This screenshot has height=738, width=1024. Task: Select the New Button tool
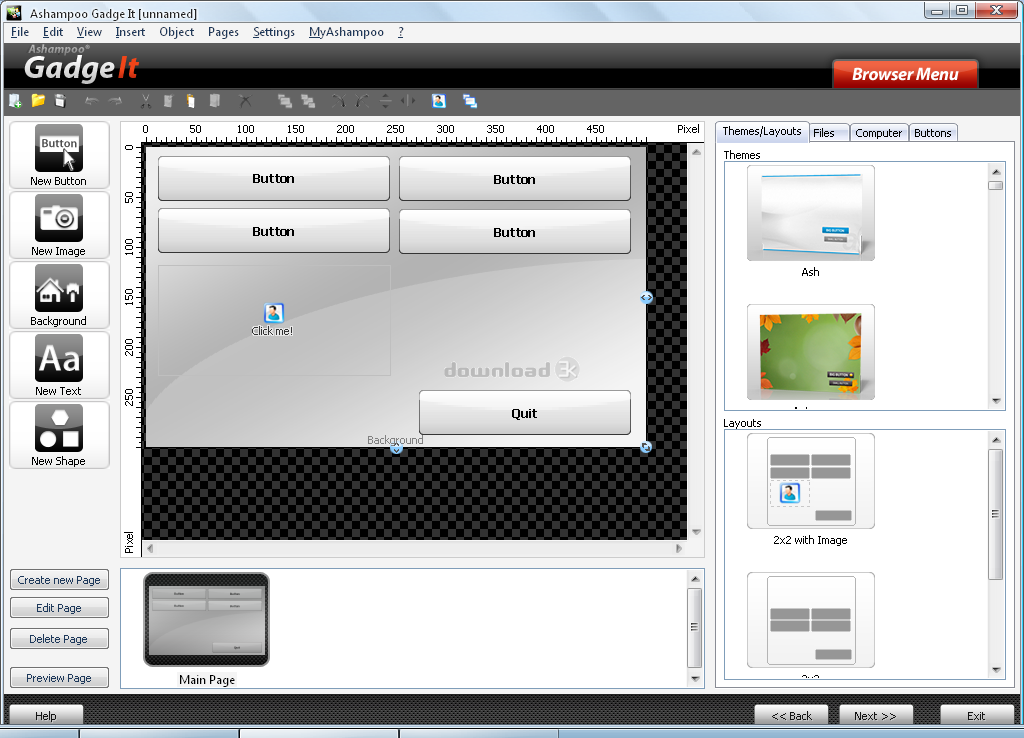(59, 155)
